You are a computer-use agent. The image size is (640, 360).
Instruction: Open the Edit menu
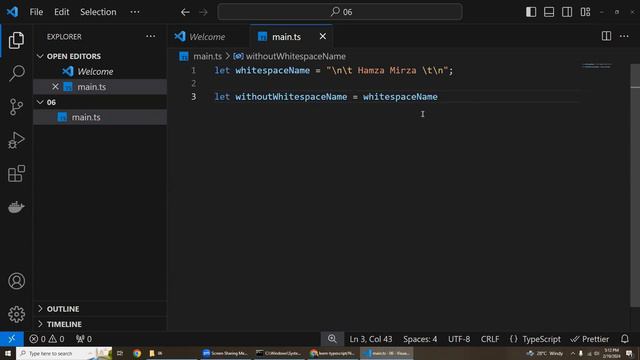click(x=62, y=12)
